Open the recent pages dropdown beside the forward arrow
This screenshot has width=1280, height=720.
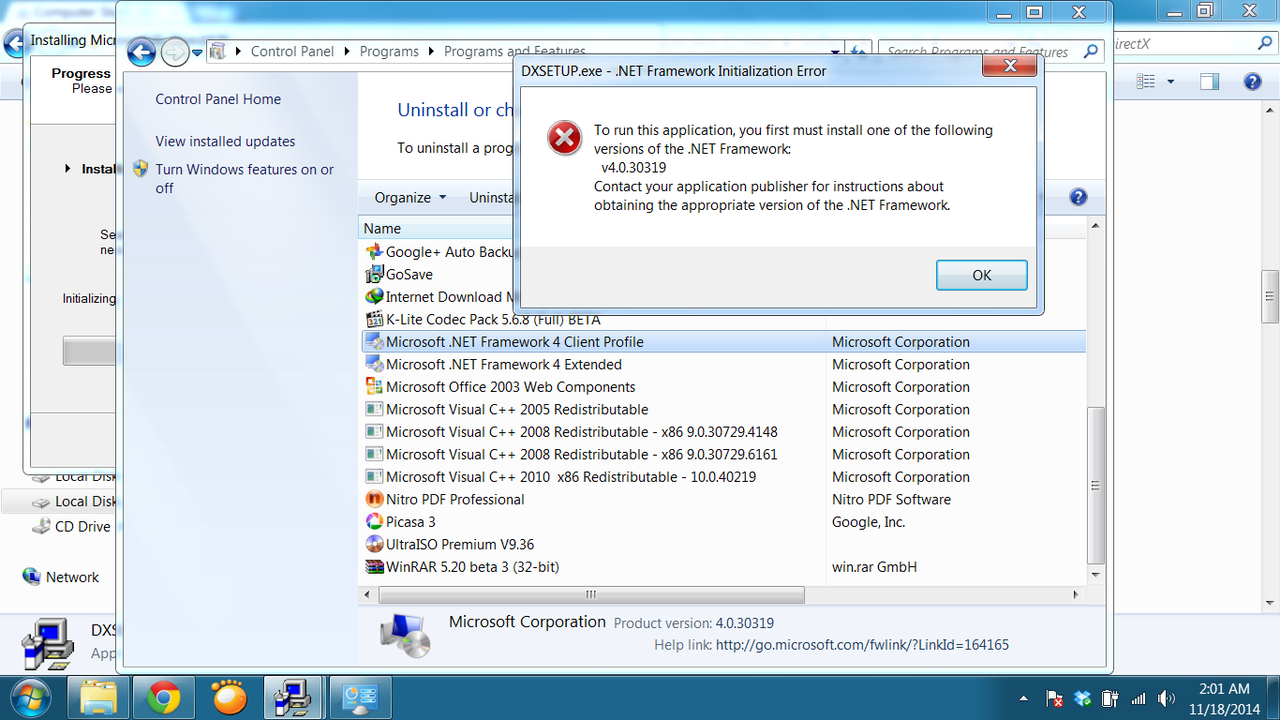click(197, 52)
